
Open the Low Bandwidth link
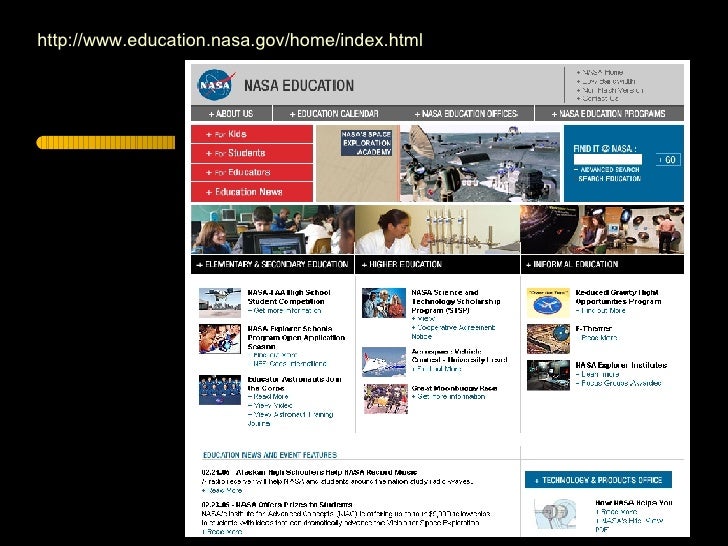(605, 81)
